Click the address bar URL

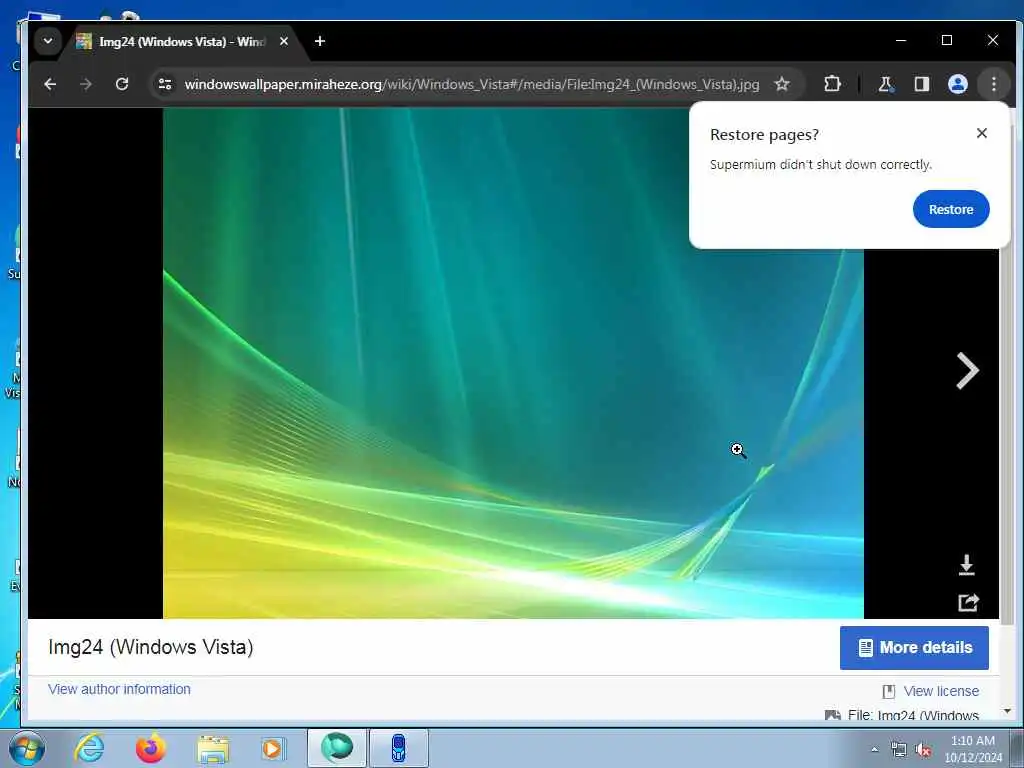tap(472, 84)
